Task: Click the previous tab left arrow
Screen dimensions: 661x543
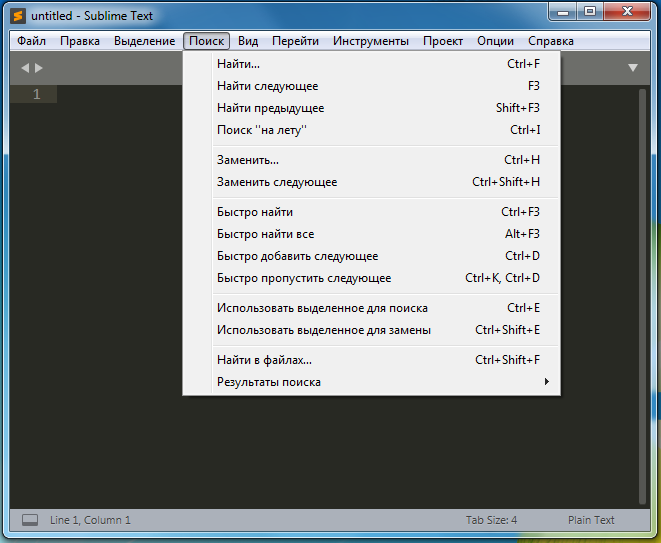Action: (x=25, y=68)
